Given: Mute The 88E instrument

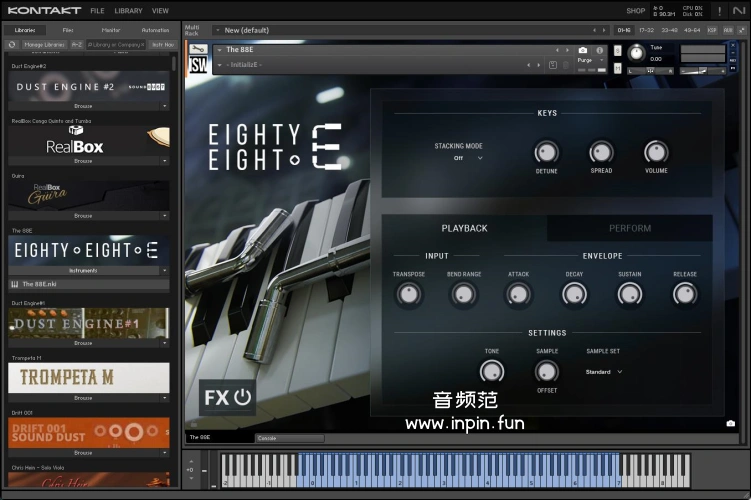Looking at the screenshot, I should point(618,68).
